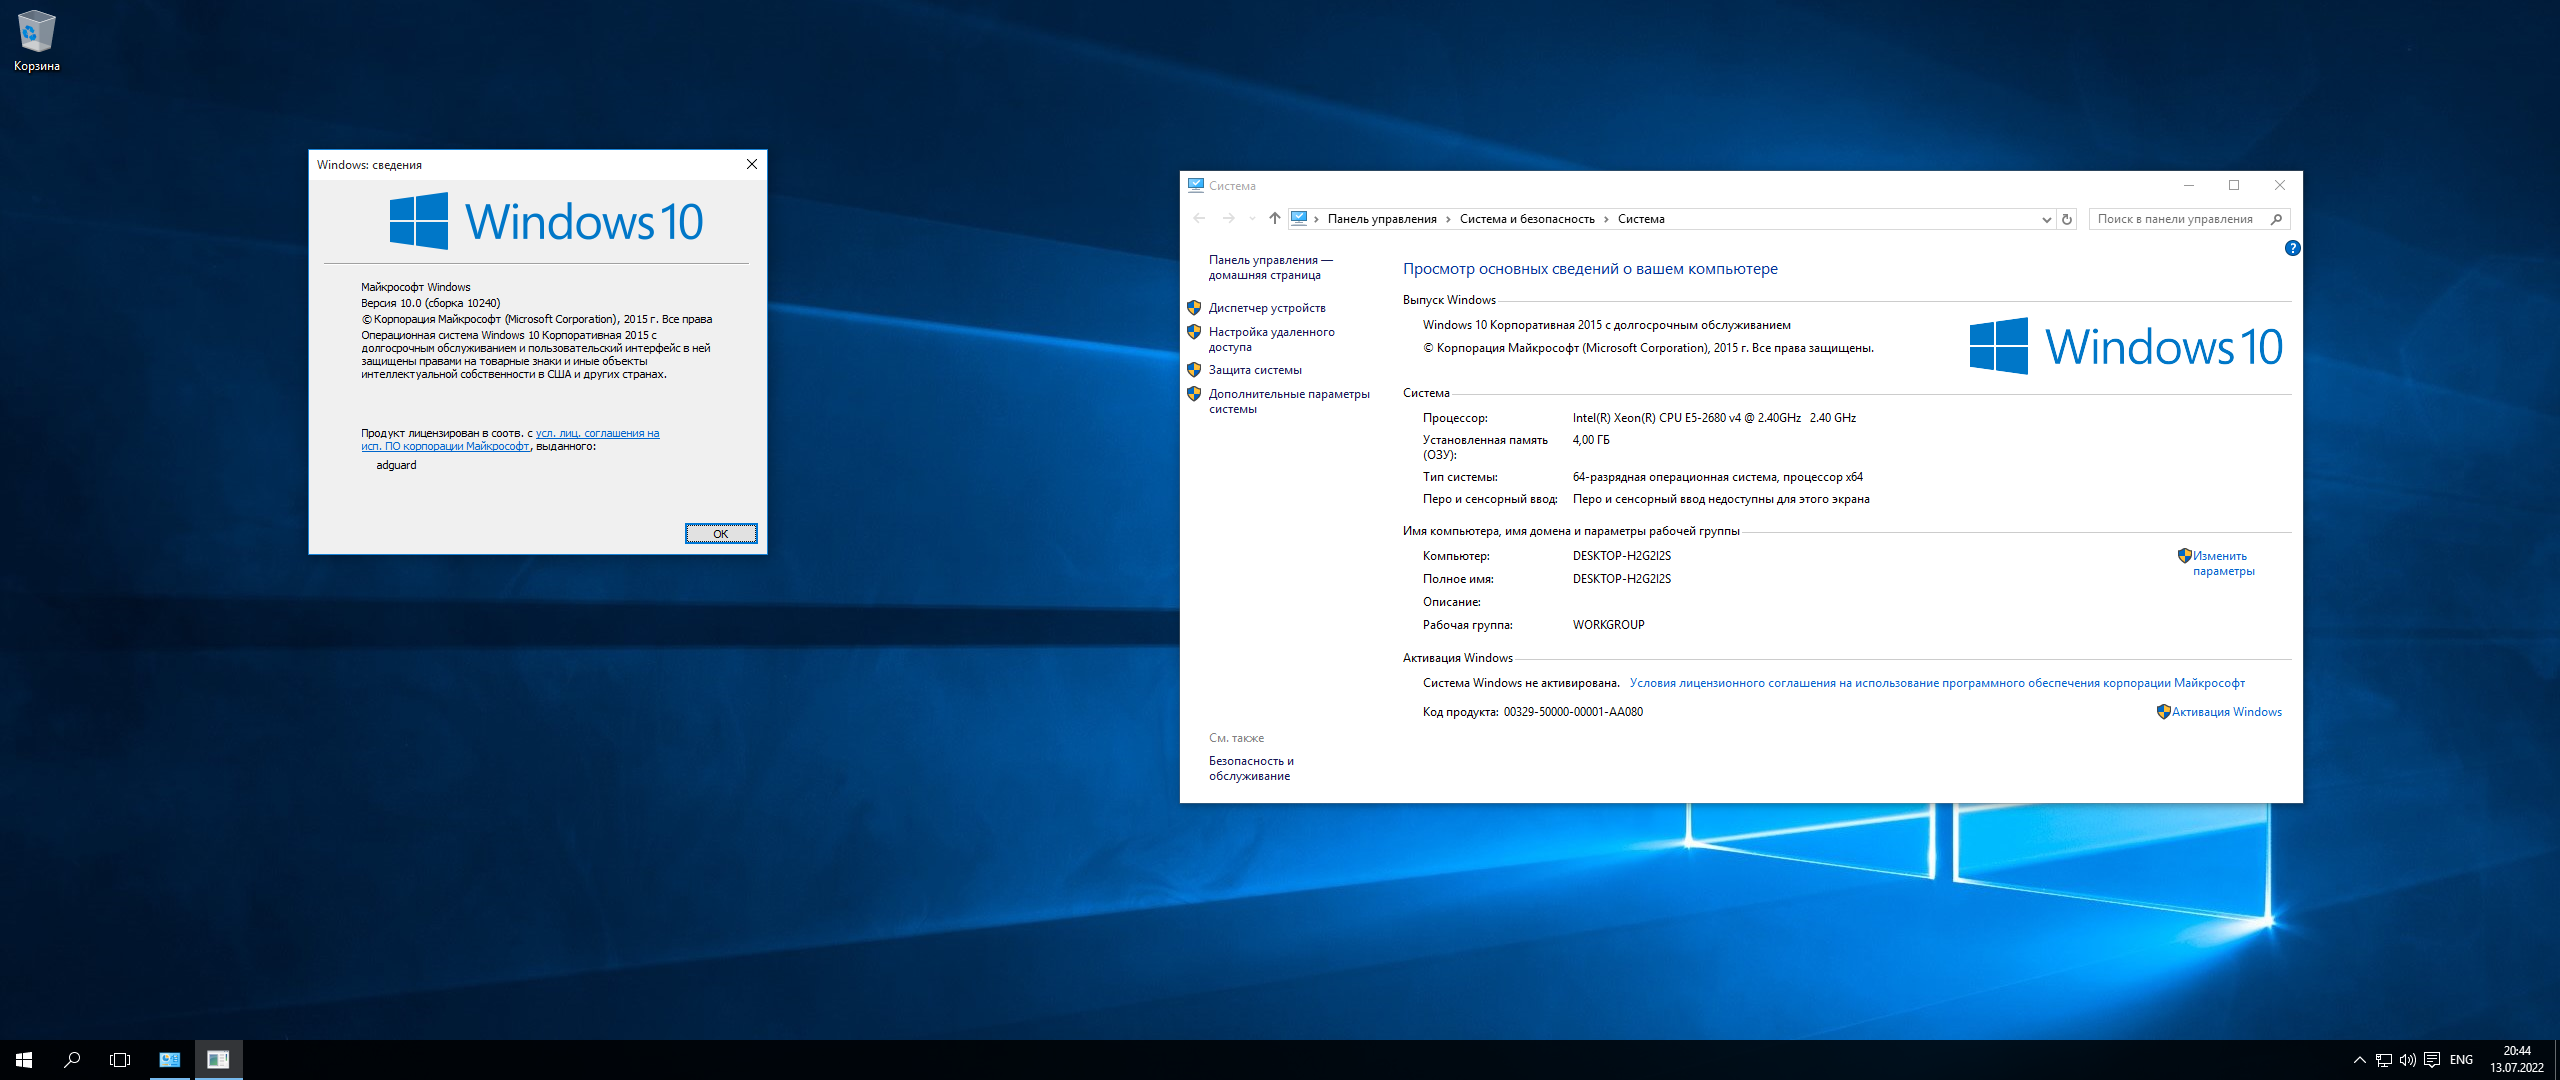The width and height of the screenshot is (2560, 1080).
Task: Open Диспетчер устройств link
Action: click(x=1267, y=308)
